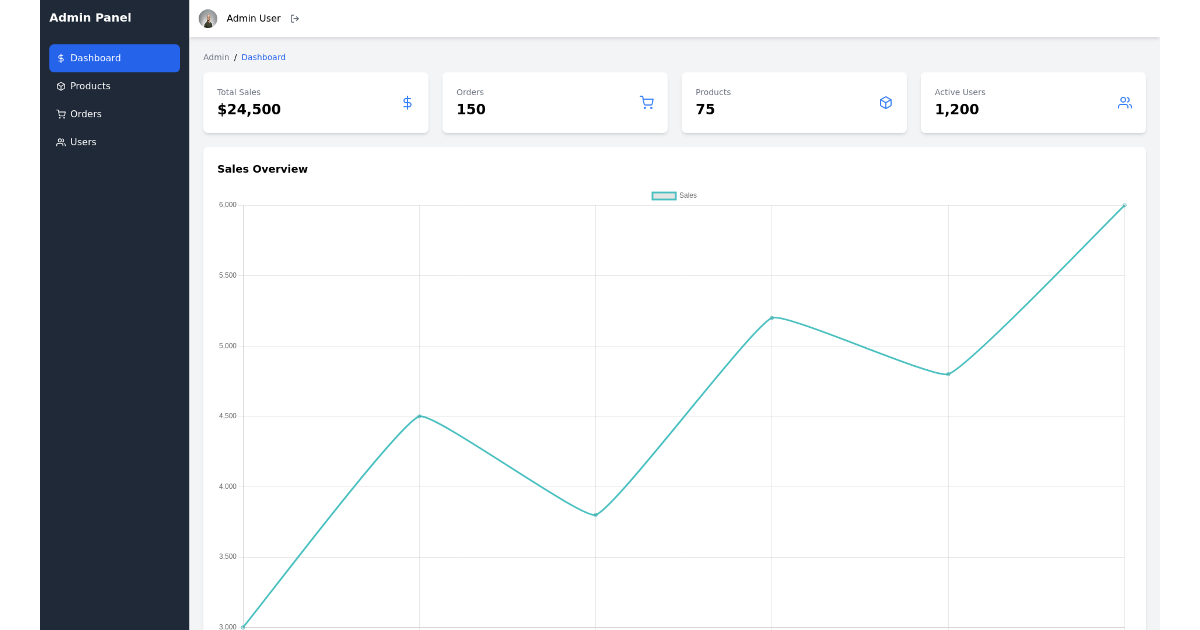Select the dollar icon beside Dashboard in sidebar
Viewport: 1200px width, 630px height.
click(x=61, y=58)
